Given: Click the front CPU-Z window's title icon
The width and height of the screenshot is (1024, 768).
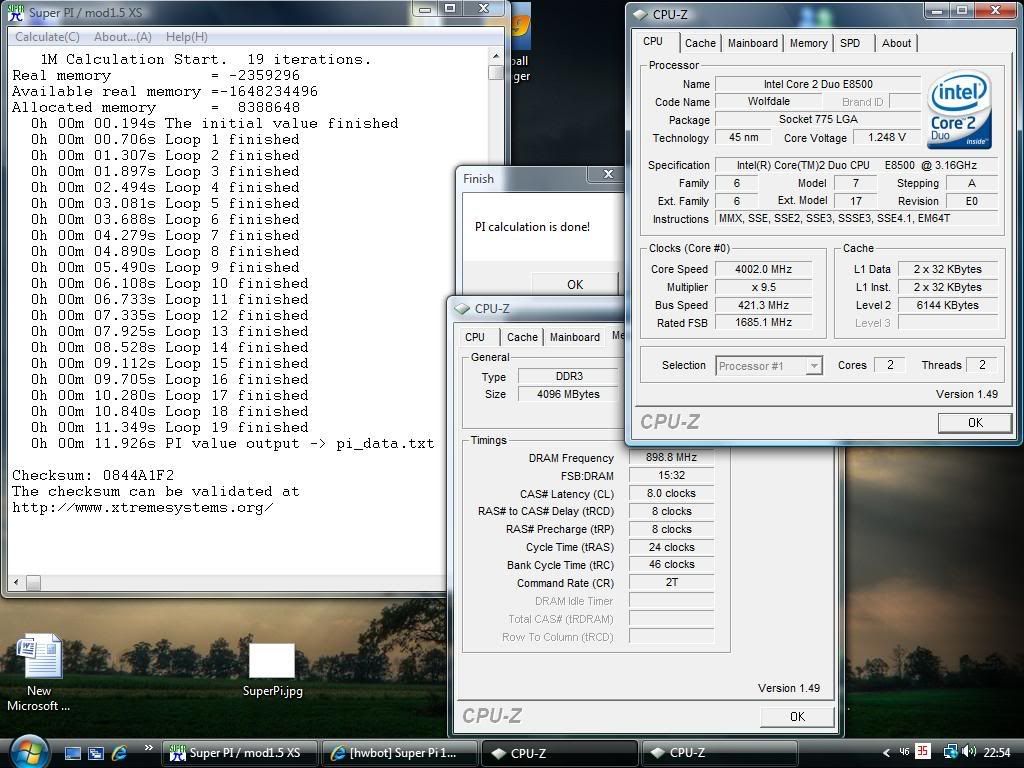Looking at the screenshot, I should (641, 14).
